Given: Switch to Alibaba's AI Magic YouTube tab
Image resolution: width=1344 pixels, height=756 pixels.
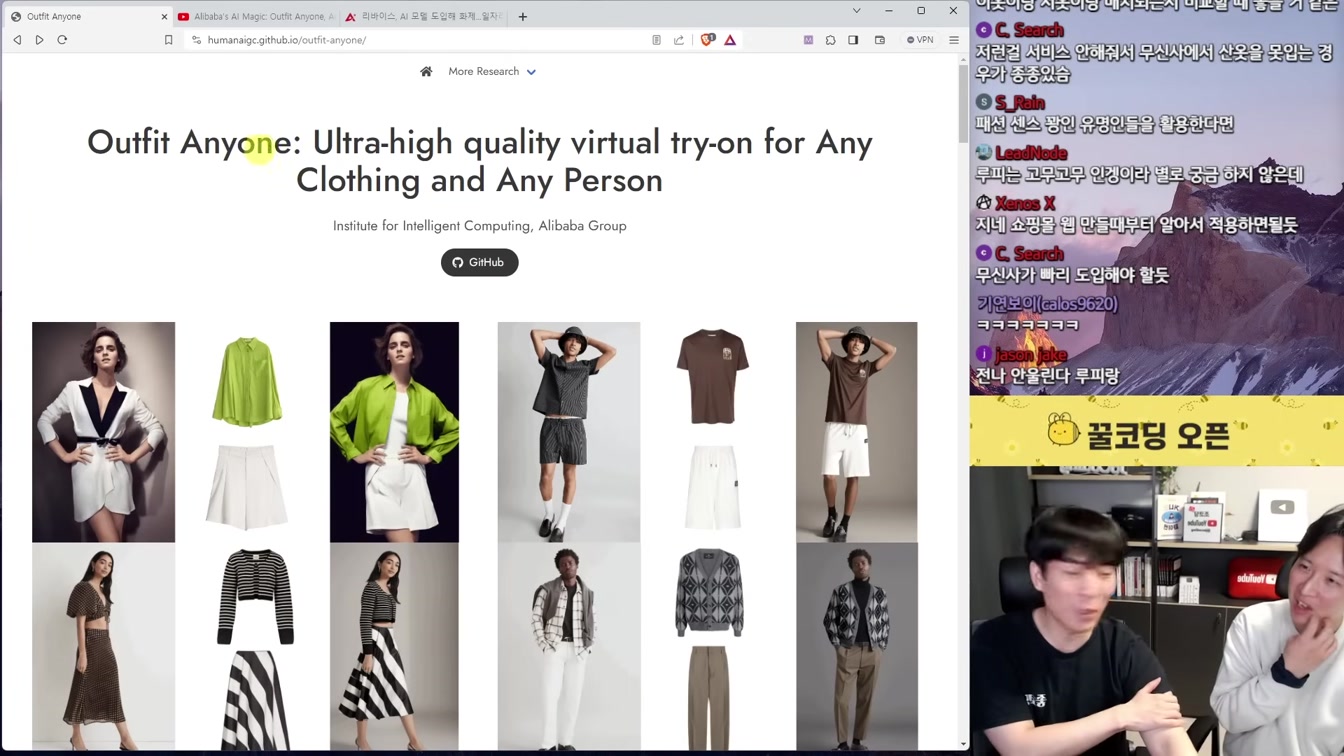Looking at the screenshot, I should coord(256,16).
